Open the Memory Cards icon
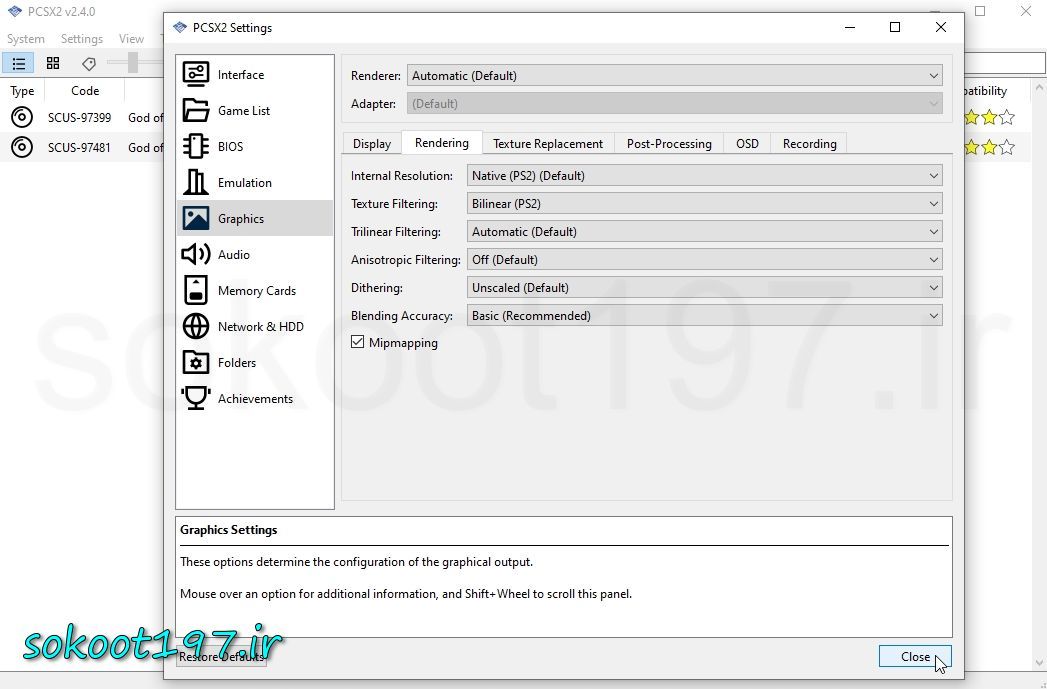1047x689 pixels. pyautogui.click(x=196, y=291)
